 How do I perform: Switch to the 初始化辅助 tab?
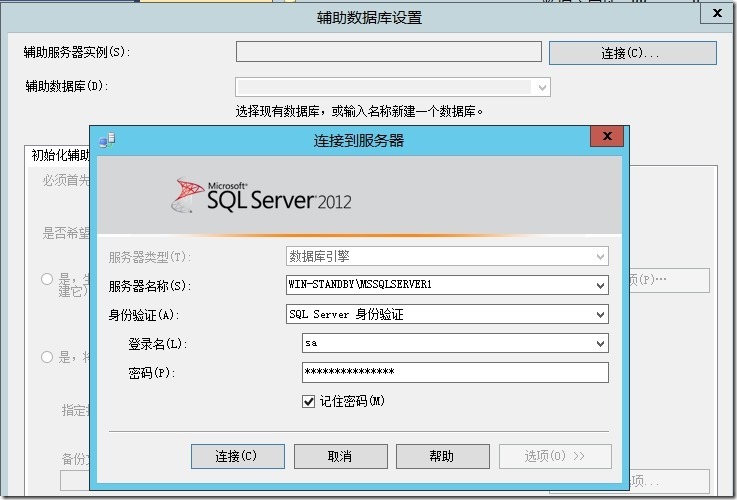pos(60,155)
